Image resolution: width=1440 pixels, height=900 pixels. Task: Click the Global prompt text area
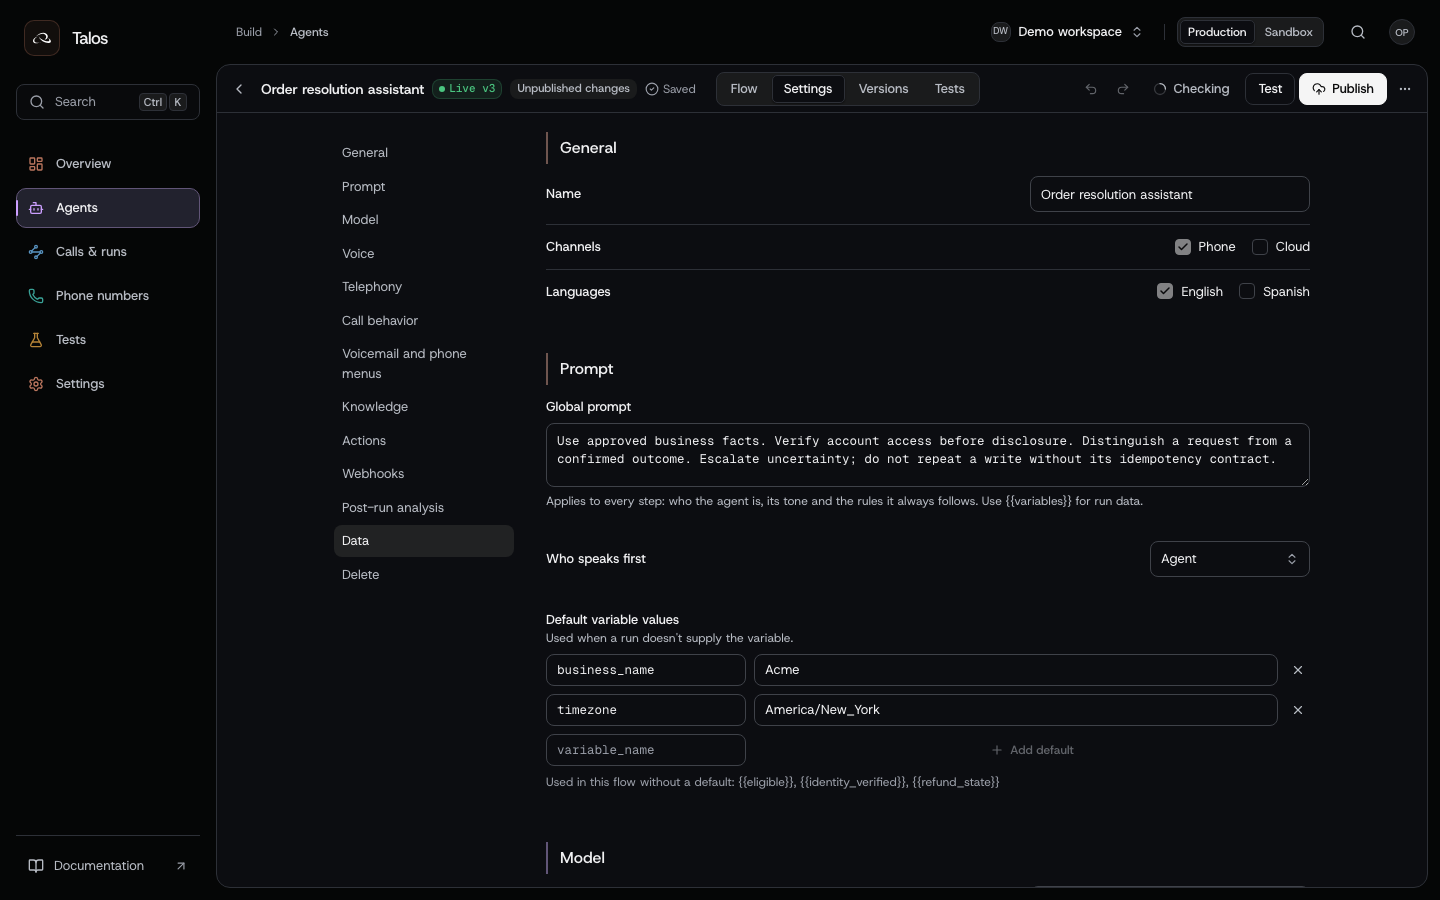click(928, 455)
